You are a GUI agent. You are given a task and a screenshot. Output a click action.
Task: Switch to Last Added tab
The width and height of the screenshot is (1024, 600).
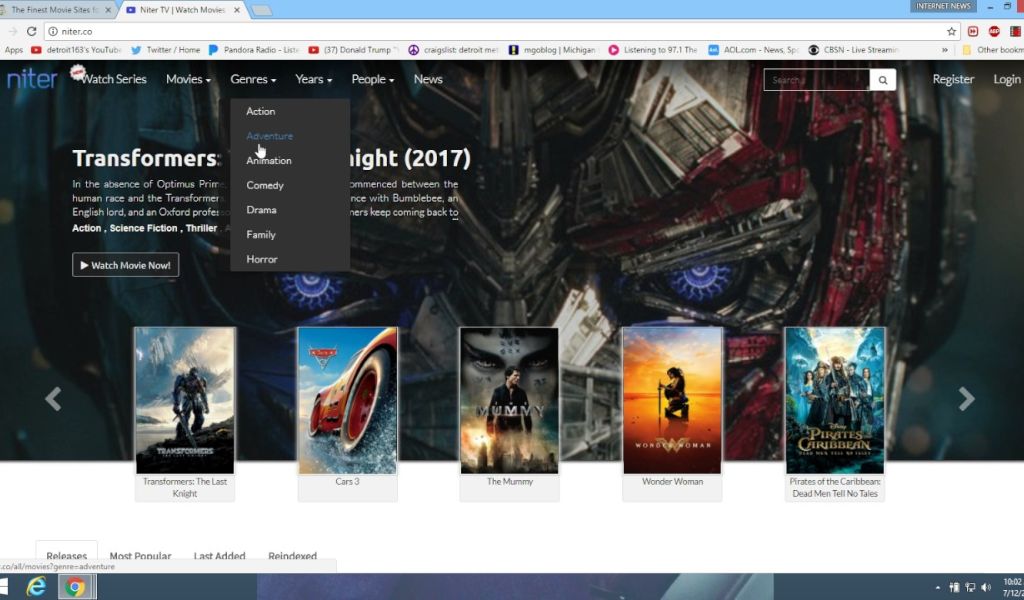click(219, 556)
